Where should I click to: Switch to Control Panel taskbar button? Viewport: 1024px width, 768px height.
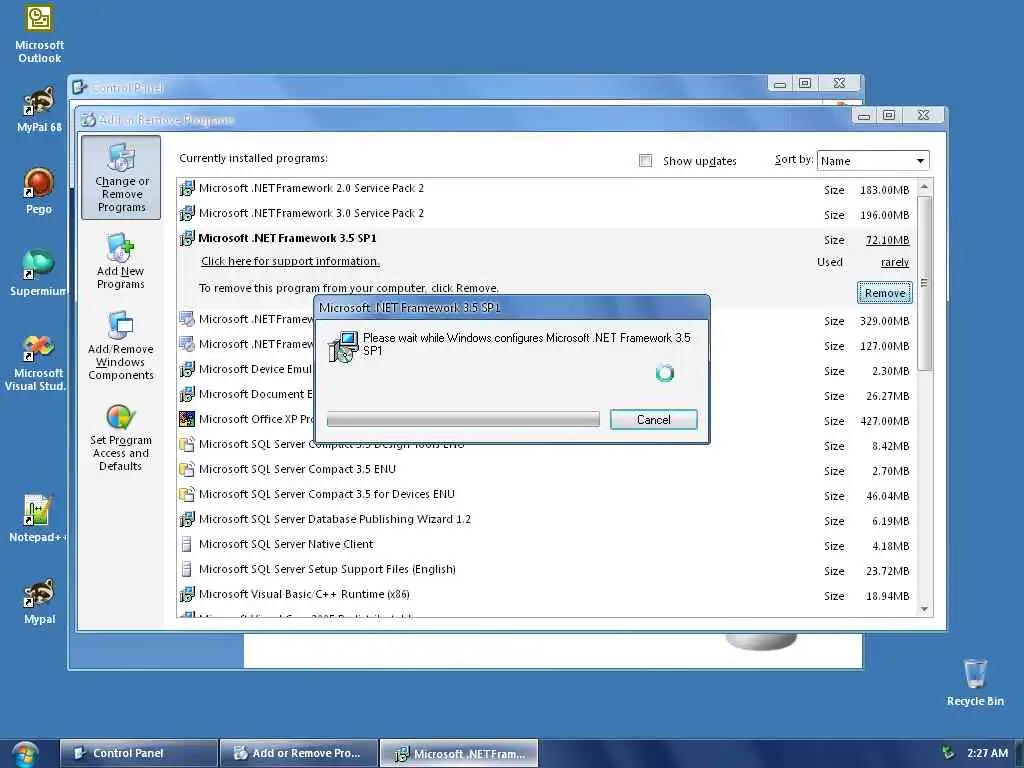[138, 753]
